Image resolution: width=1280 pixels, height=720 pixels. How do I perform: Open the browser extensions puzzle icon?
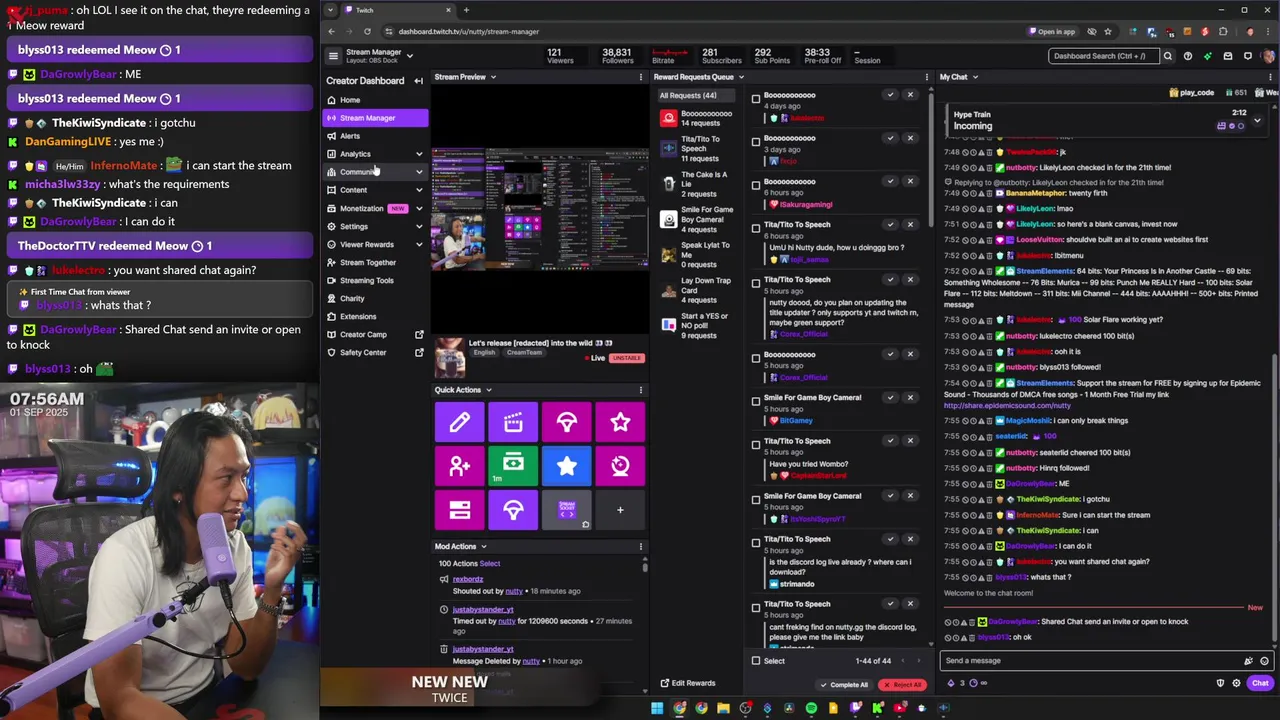pyautogui.click(x=1222, y=31)
